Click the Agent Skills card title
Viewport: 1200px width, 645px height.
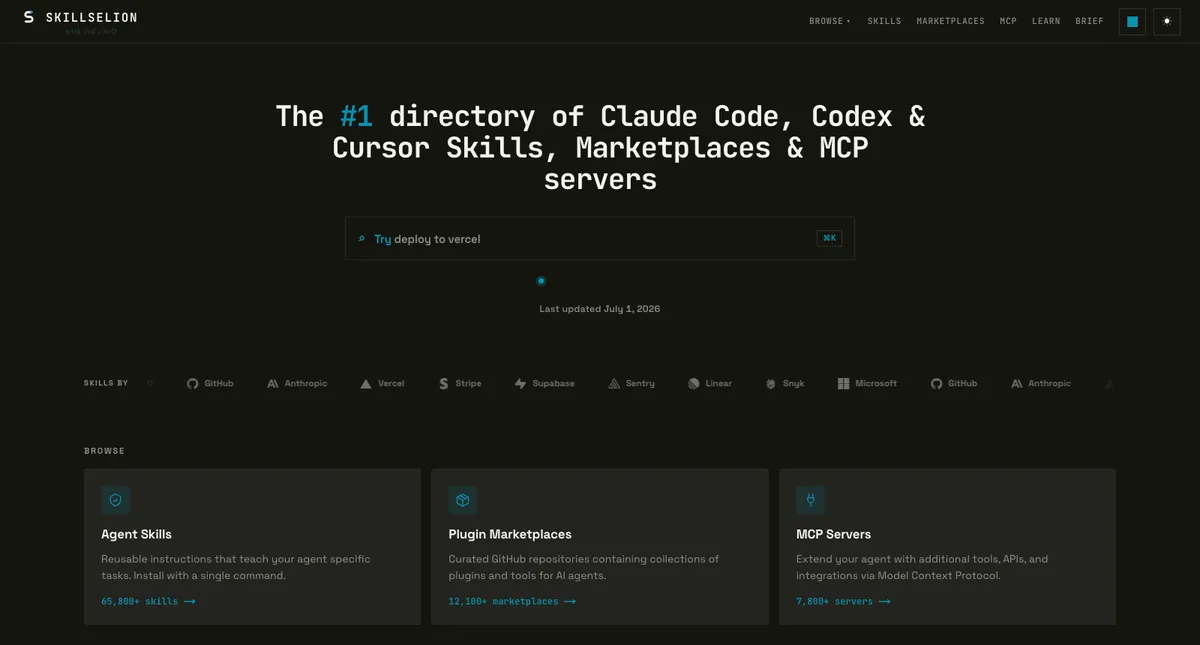[136, 534]
